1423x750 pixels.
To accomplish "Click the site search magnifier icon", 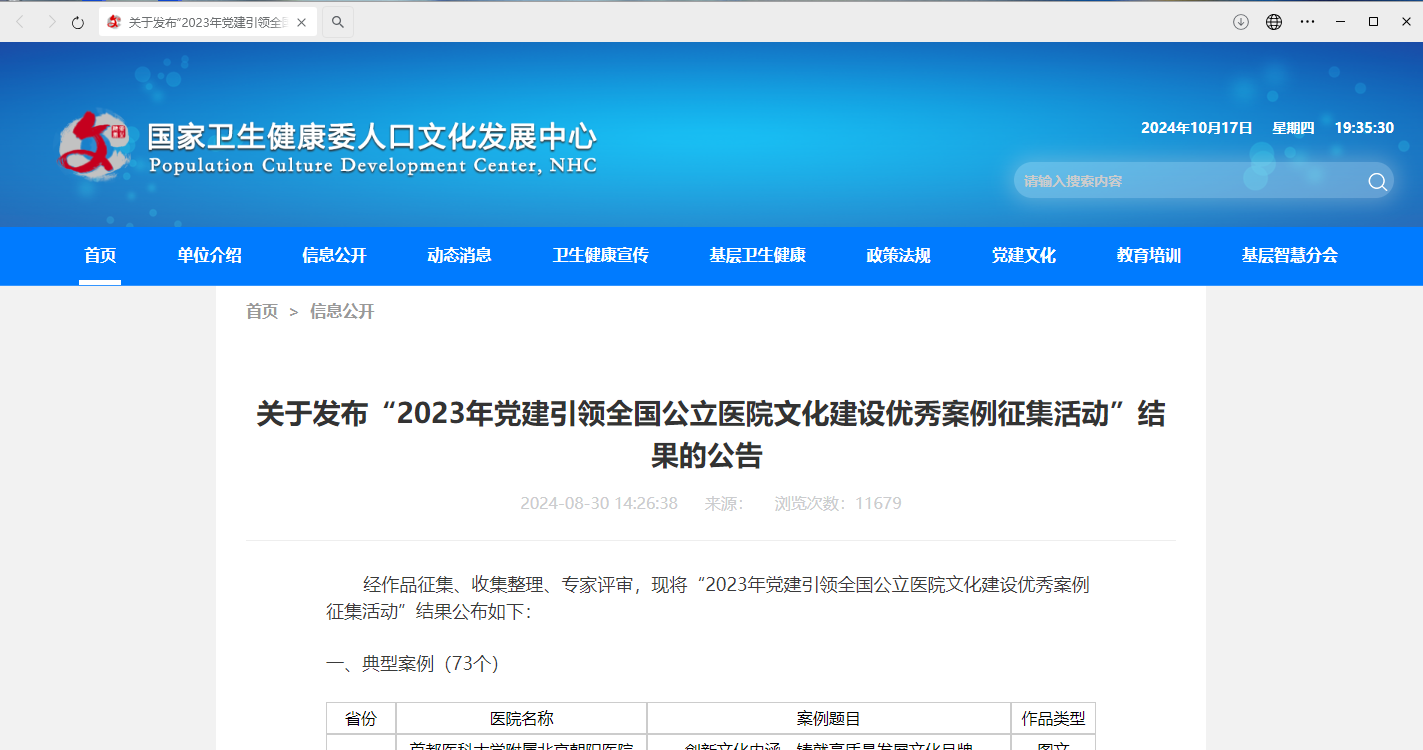I will click(x=1377, y=181).
